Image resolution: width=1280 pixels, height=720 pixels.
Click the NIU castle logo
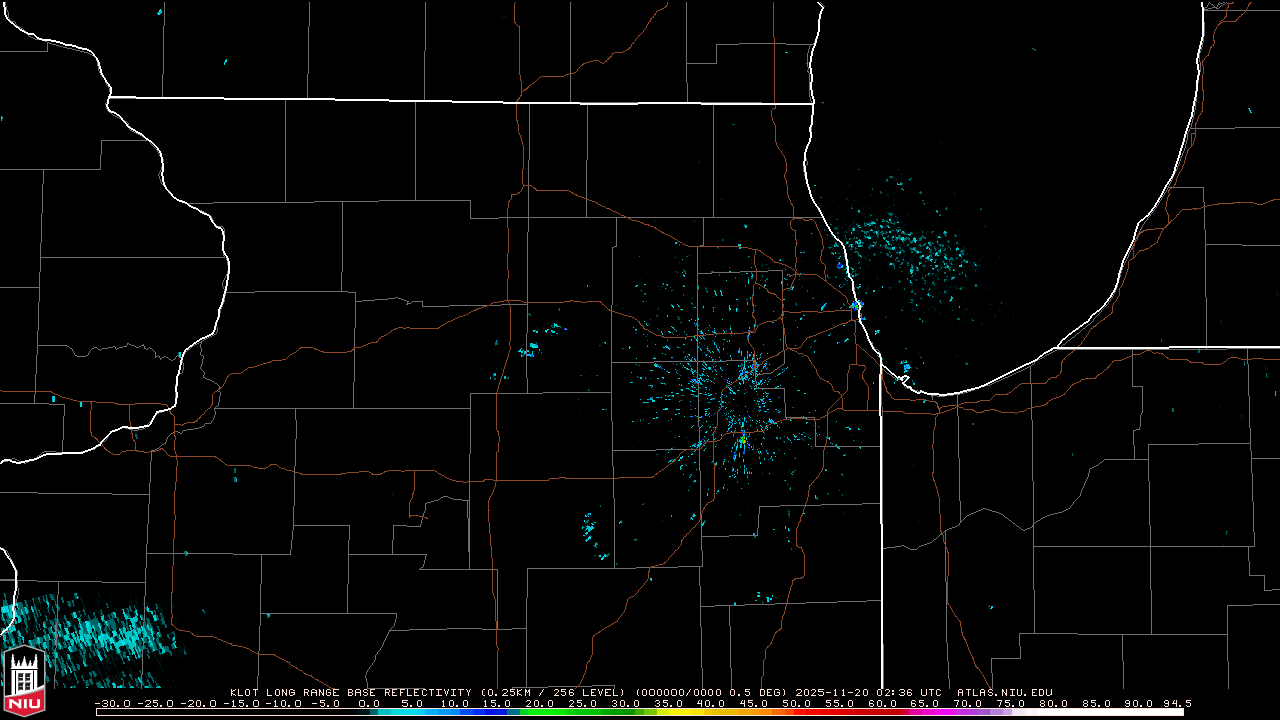(x=24, y=682)
